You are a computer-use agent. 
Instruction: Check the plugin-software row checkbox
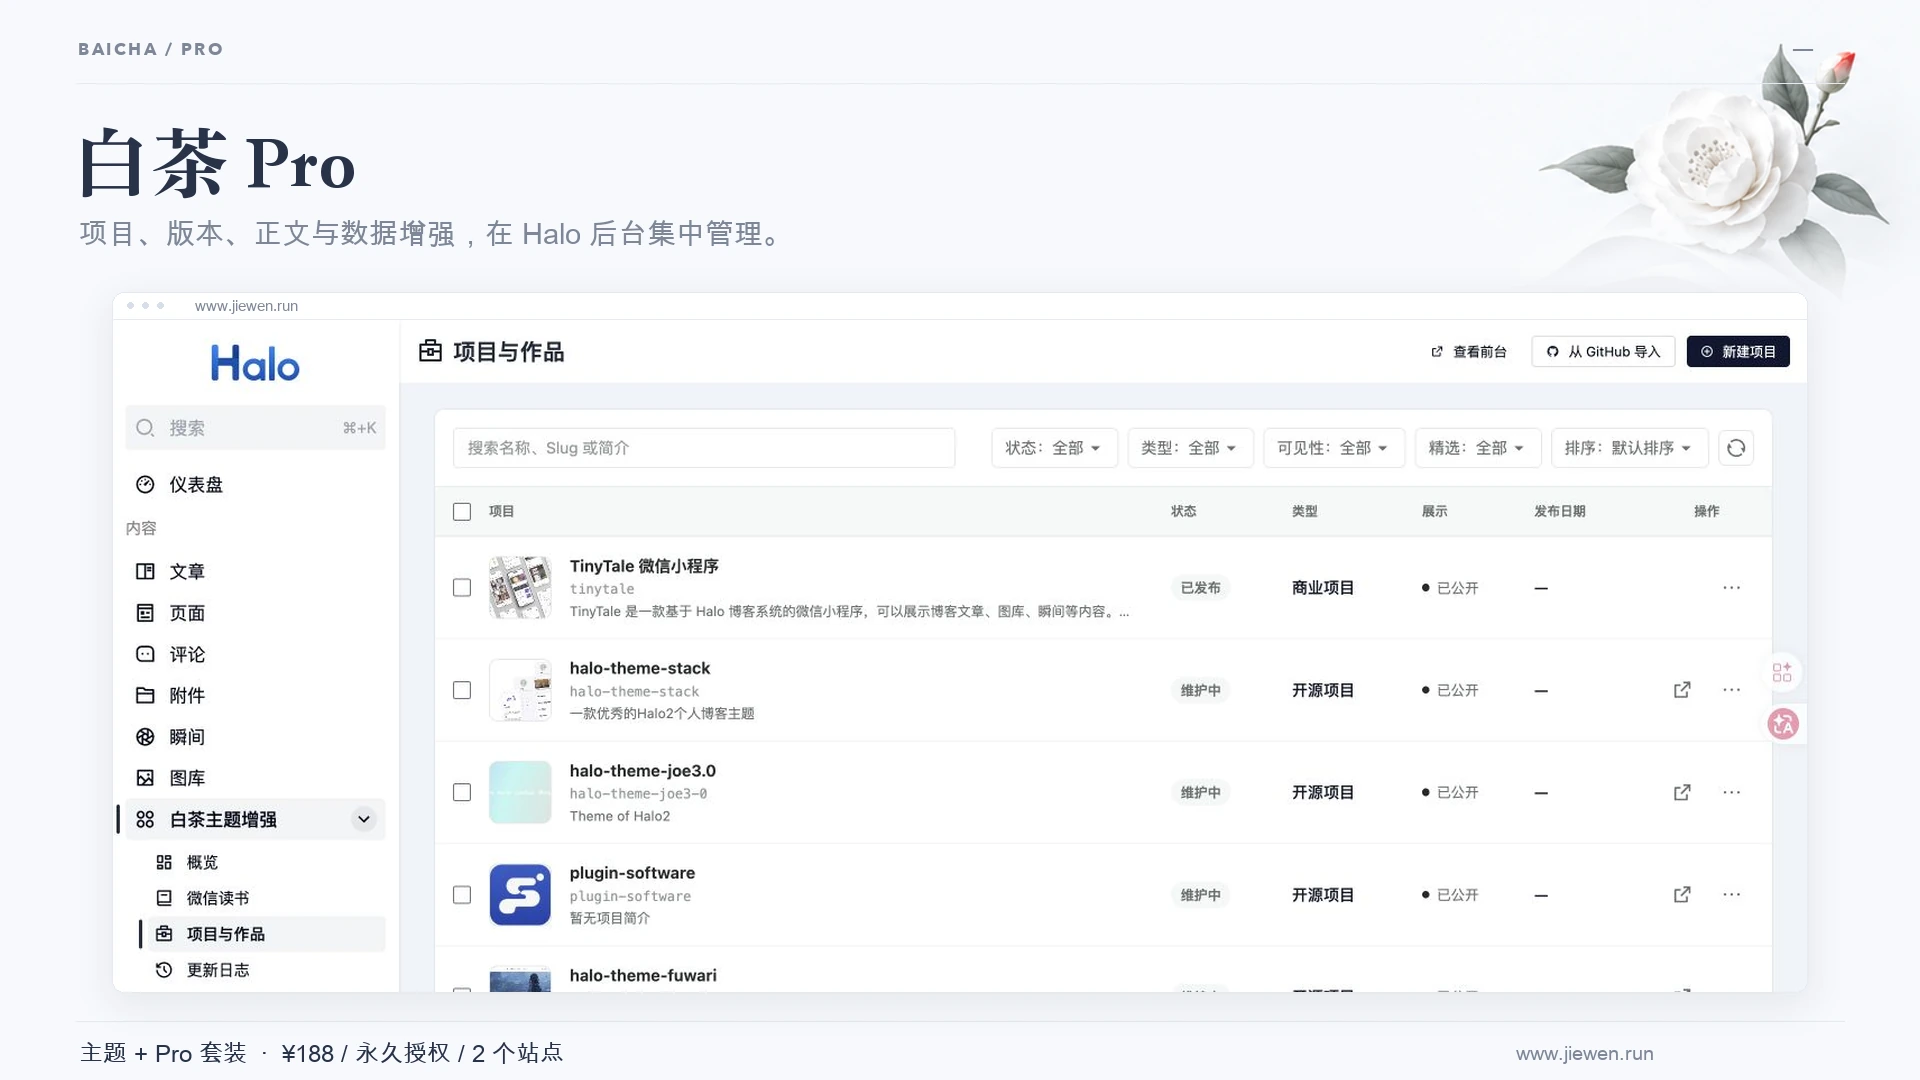click(x=462, y=895)
